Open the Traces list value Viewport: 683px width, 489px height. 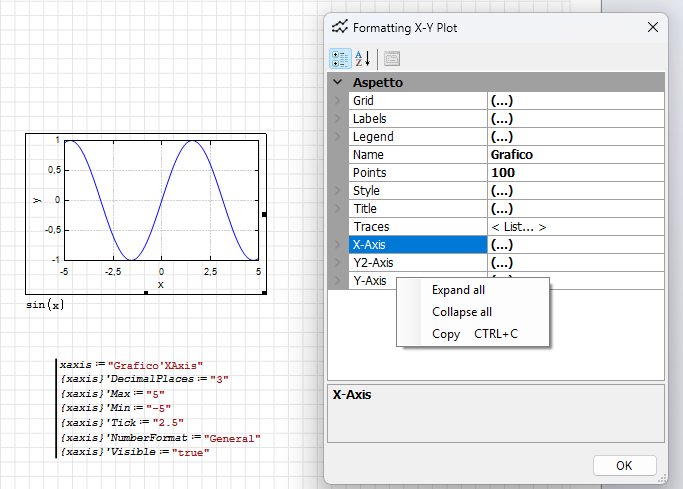point(575,227)
